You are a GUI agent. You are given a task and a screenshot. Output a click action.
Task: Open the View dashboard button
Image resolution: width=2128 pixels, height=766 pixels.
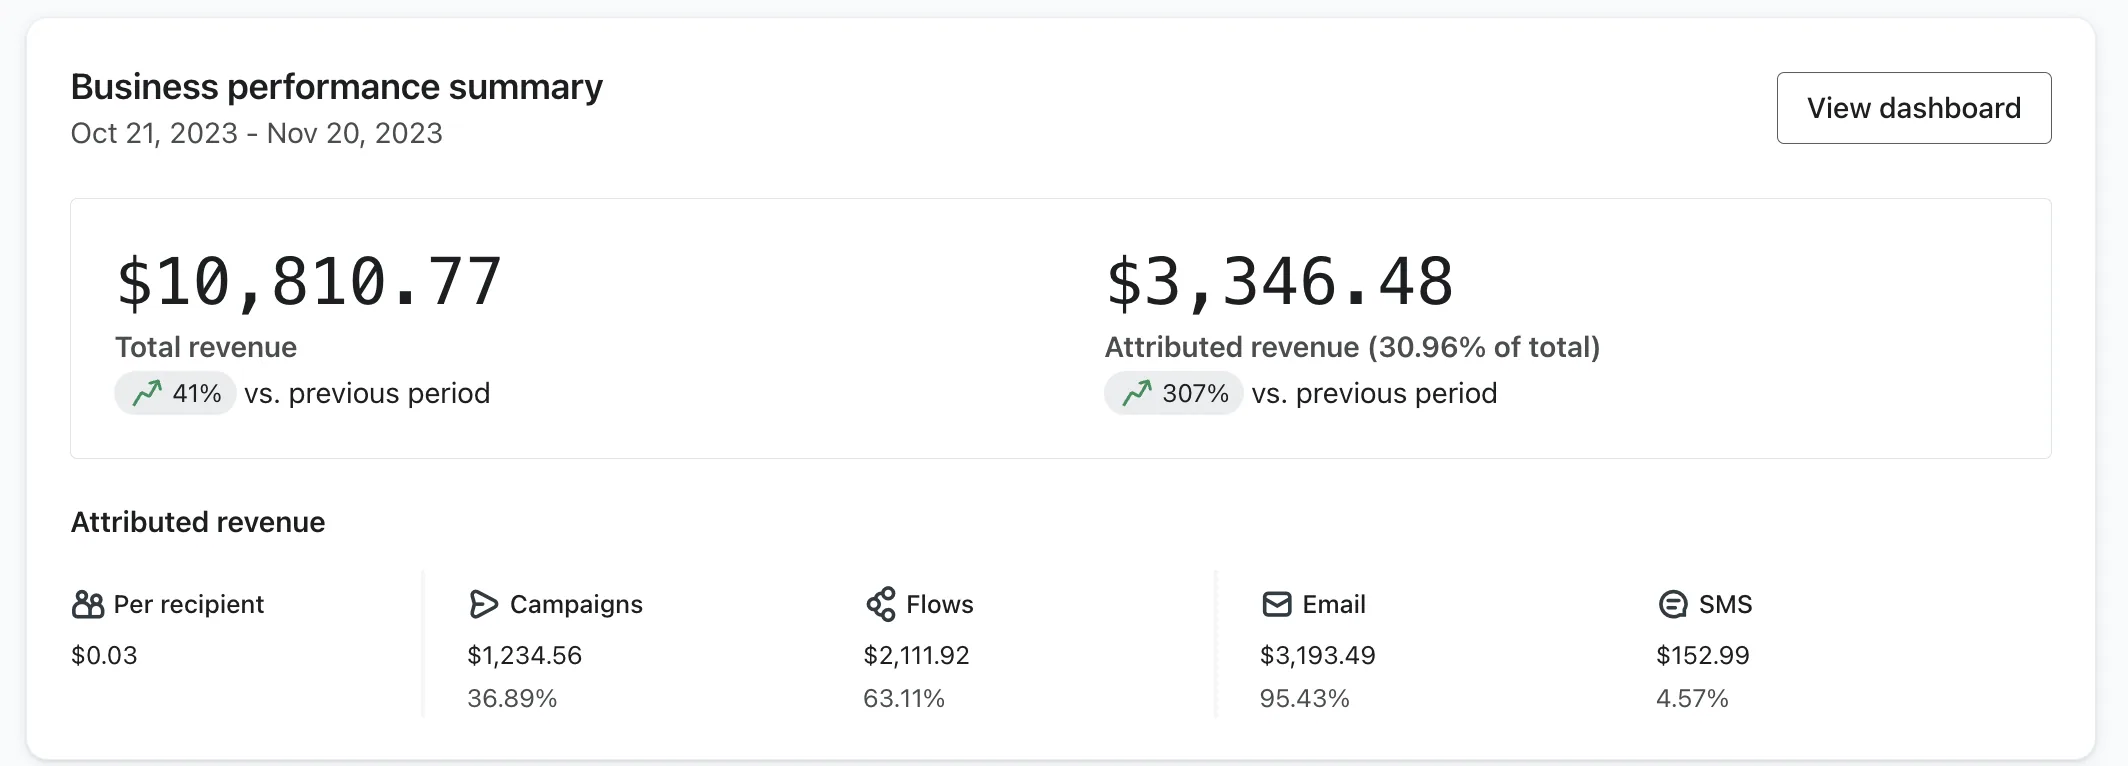coord(1913,108)
